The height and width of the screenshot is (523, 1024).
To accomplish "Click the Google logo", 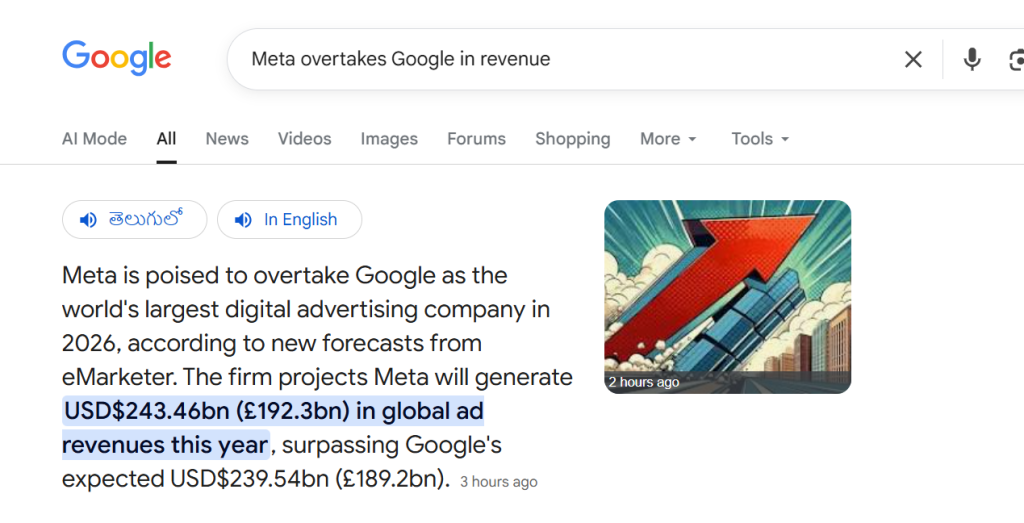I will pos(116,58).
